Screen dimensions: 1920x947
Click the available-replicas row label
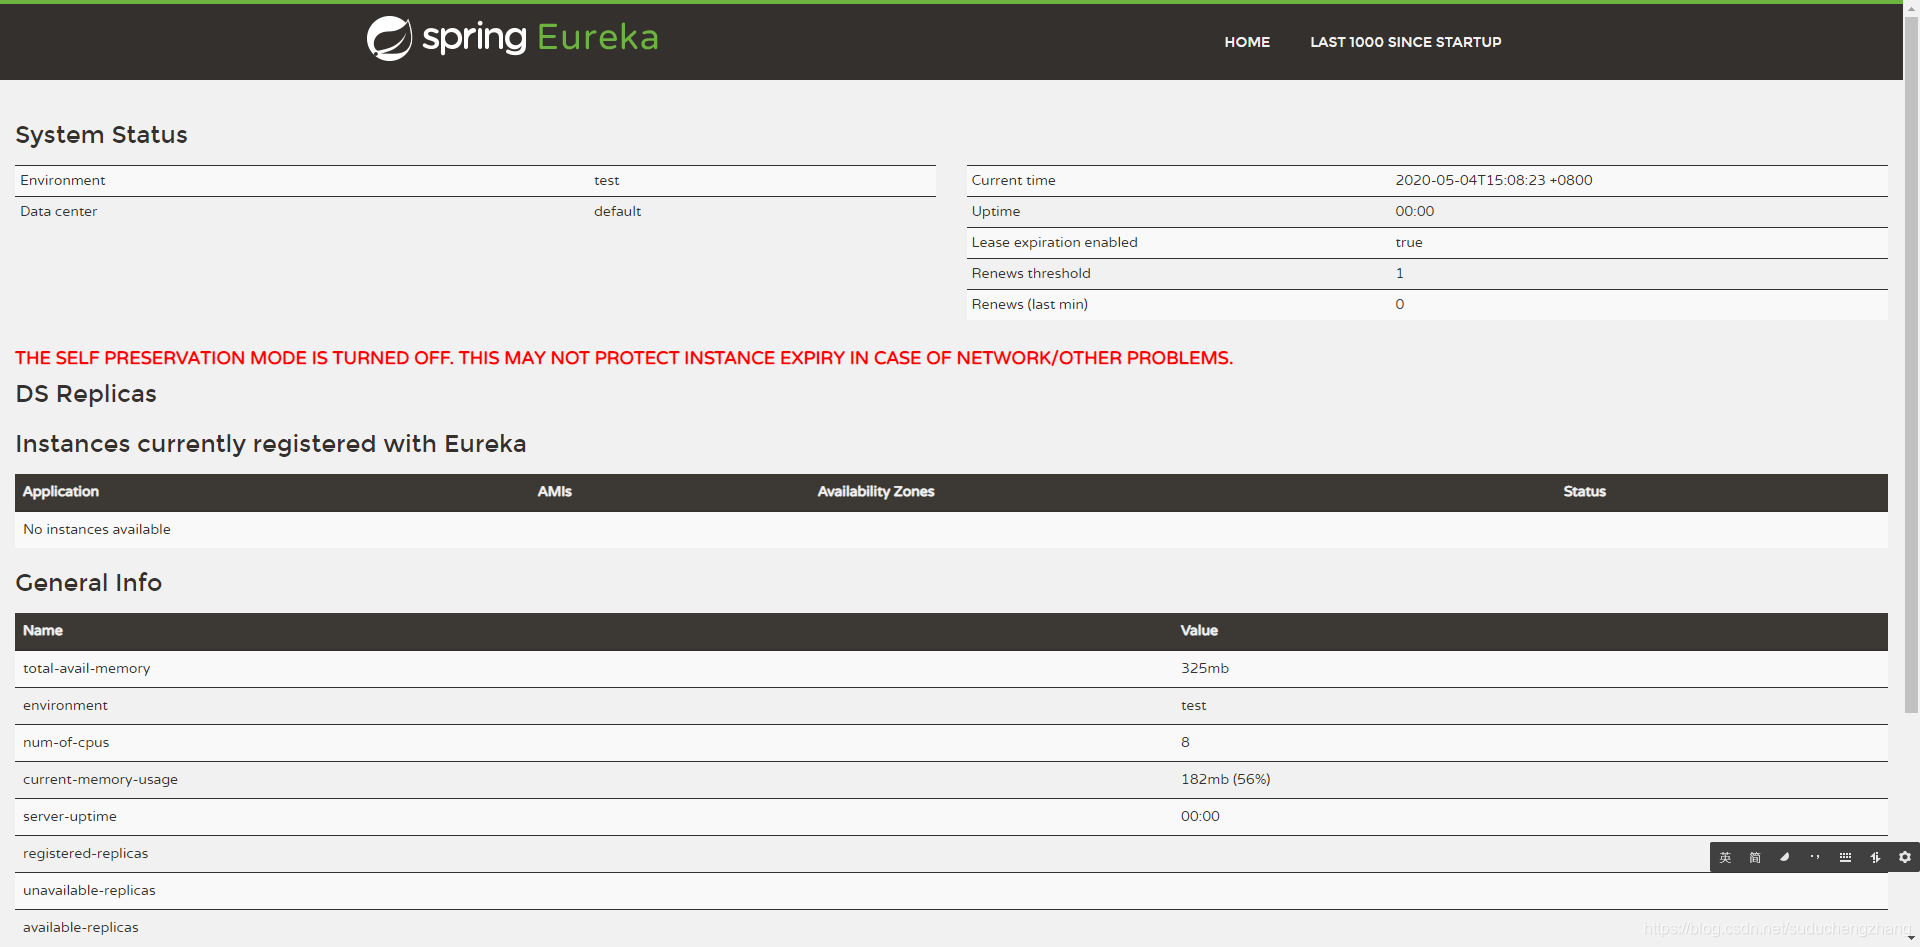81,927
